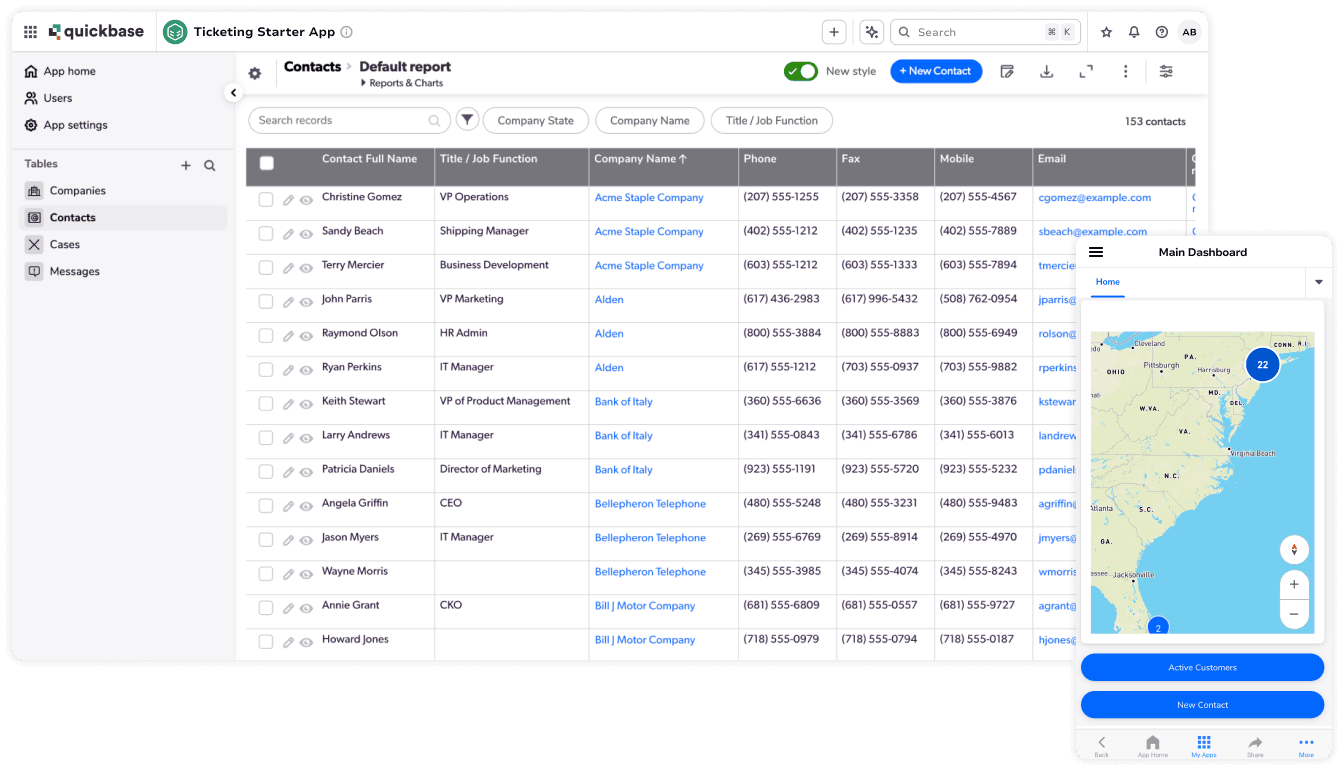Select the Angela Griffin row checkbox
The height and width of the screenshot is (769, 1342).
266,505
